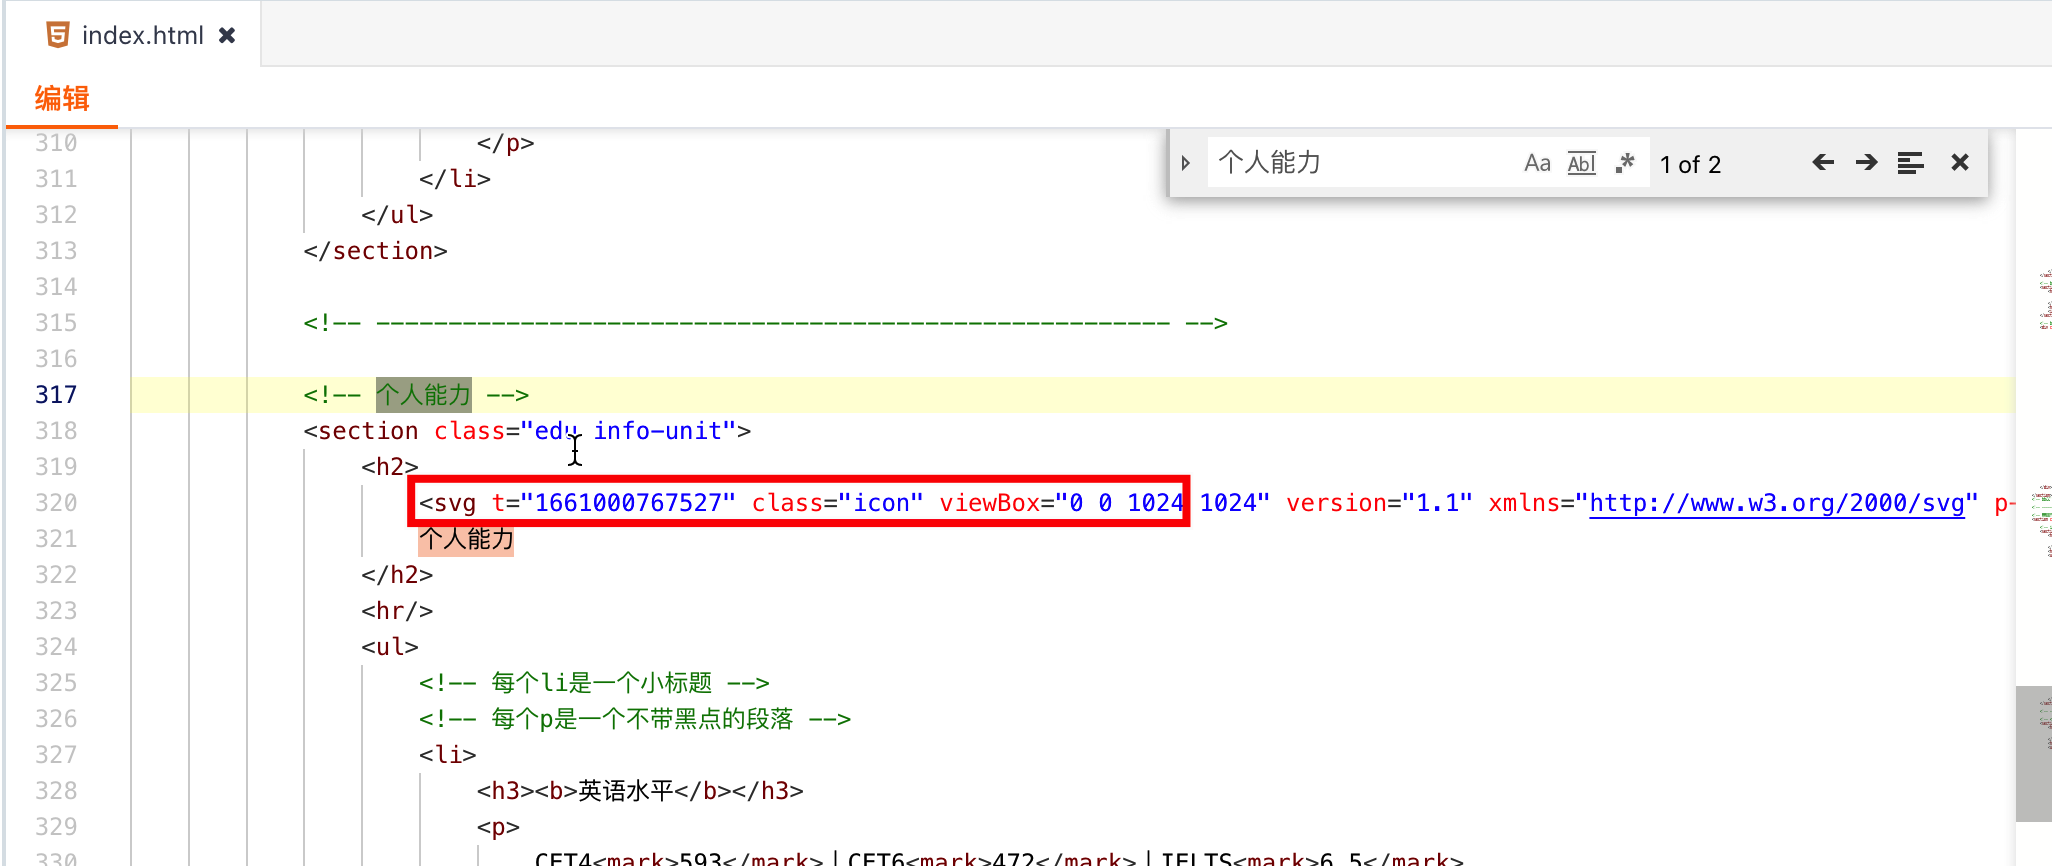
Task: Click the </section> tag on line 313
Action: tap(375, 251)
